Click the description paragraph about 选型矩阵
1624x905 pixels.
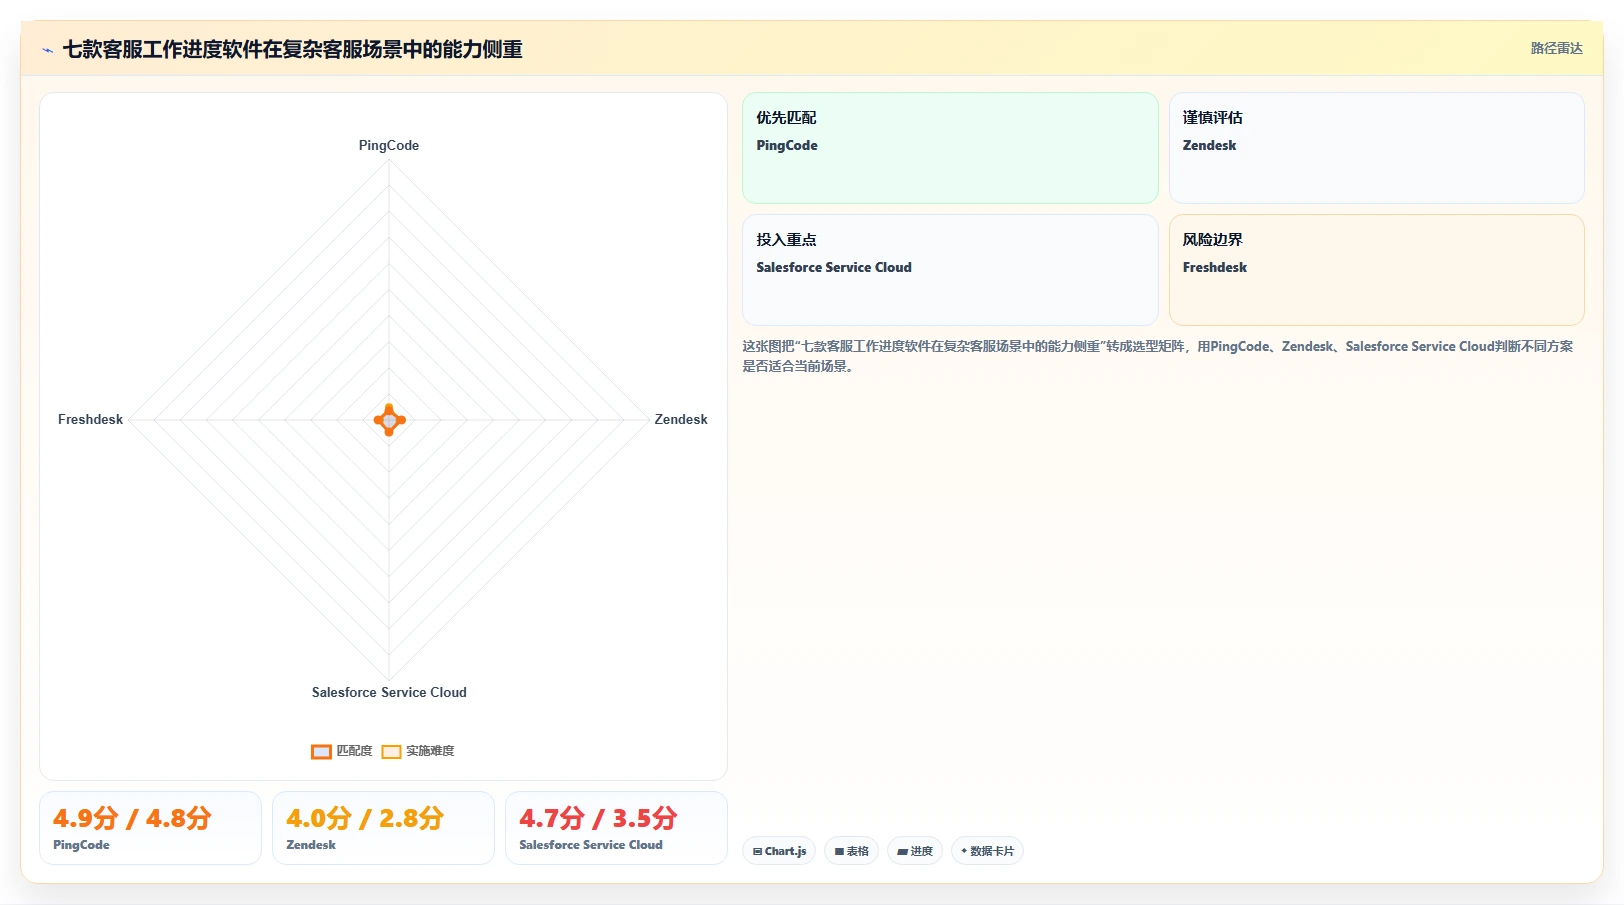coord(1158,356)
